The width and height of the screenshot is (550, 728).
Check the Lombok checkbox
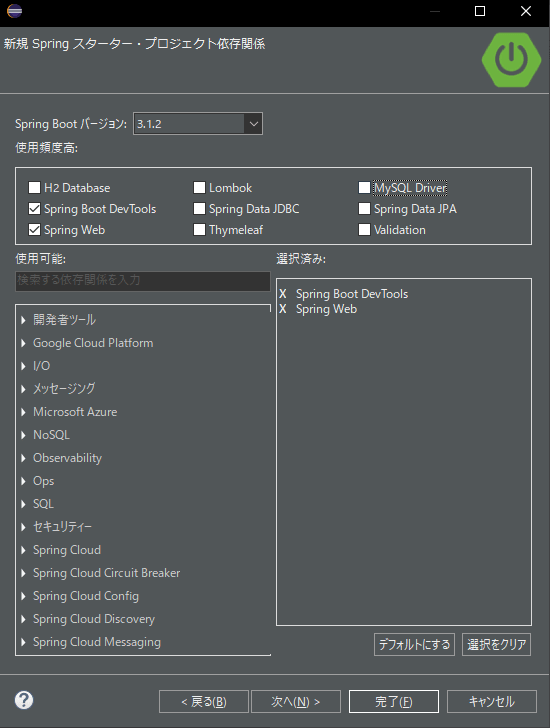tap(199, 188)
